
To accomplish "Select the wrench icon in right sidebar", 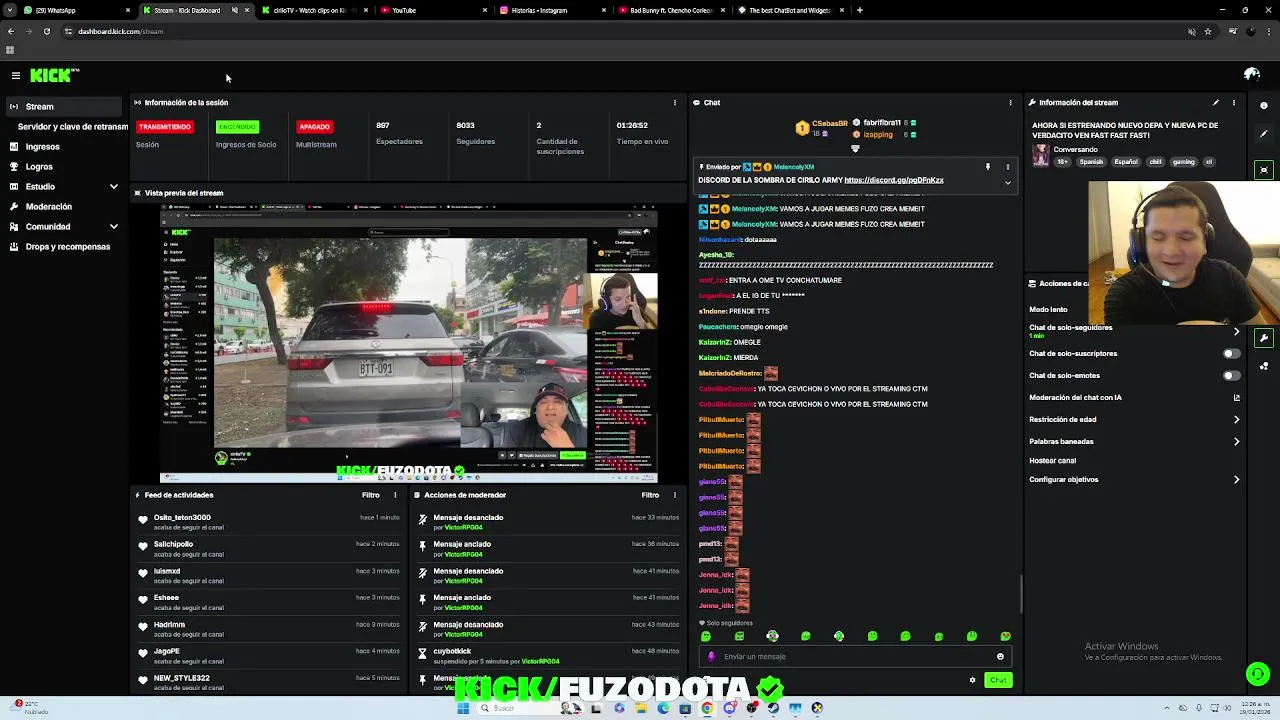I will pyautogui.click(x=1264, y=338).
